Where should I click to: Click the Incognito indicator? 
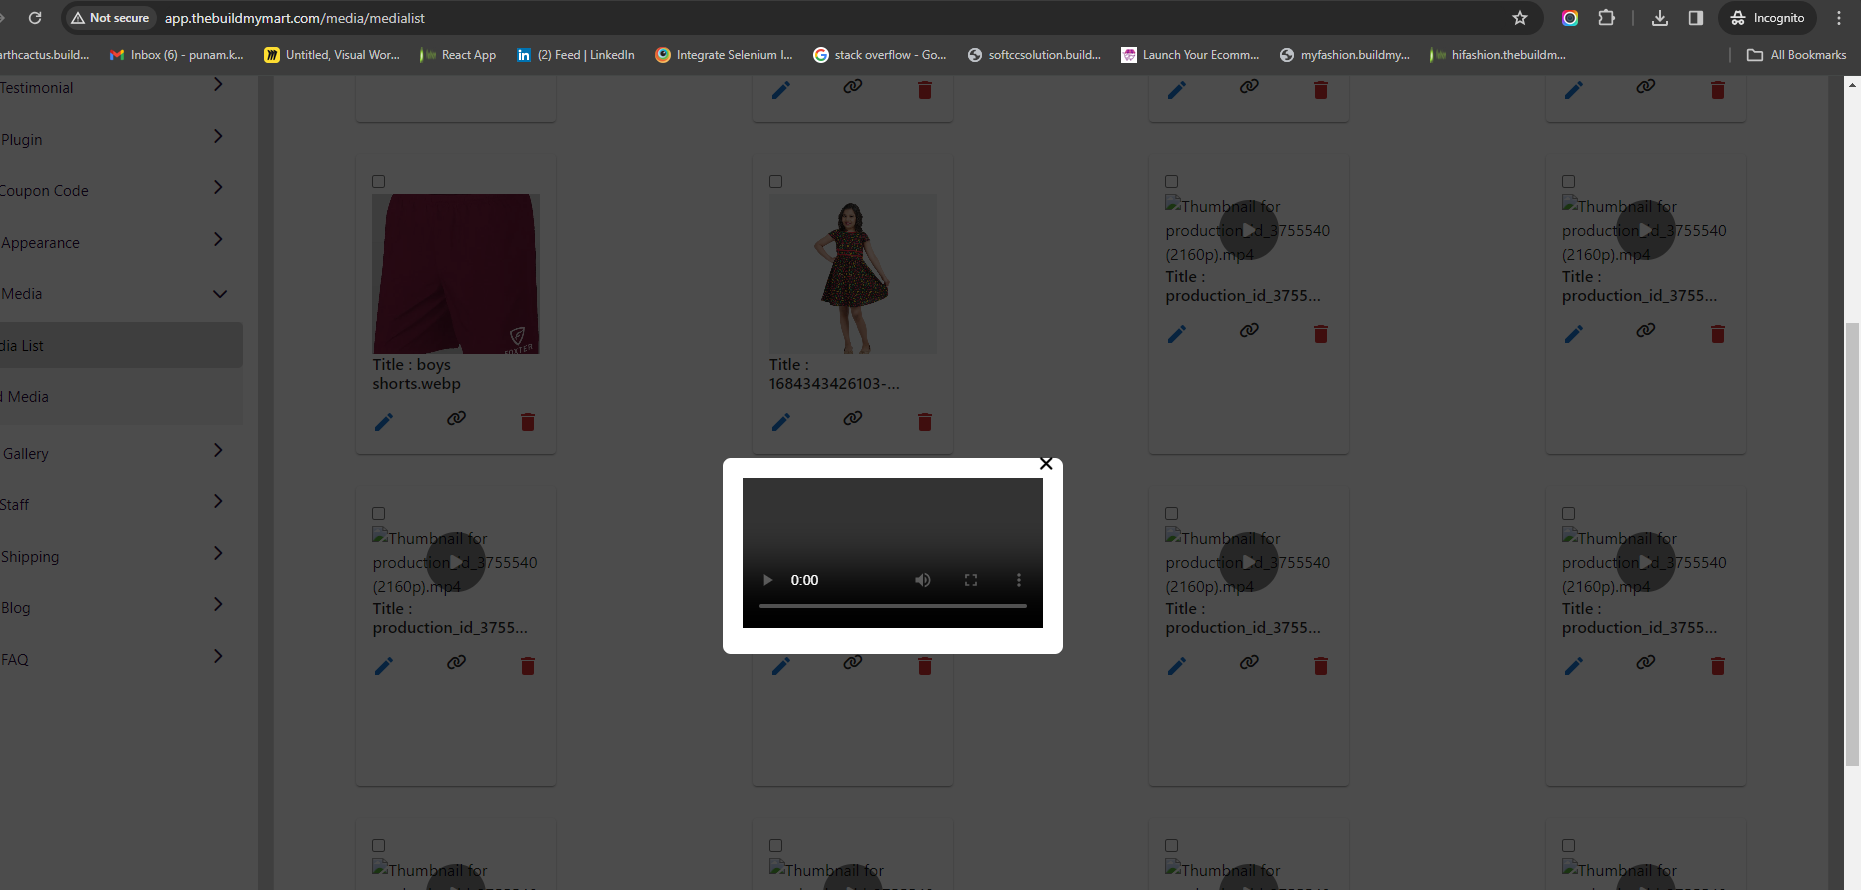[x=1768, y=18]
